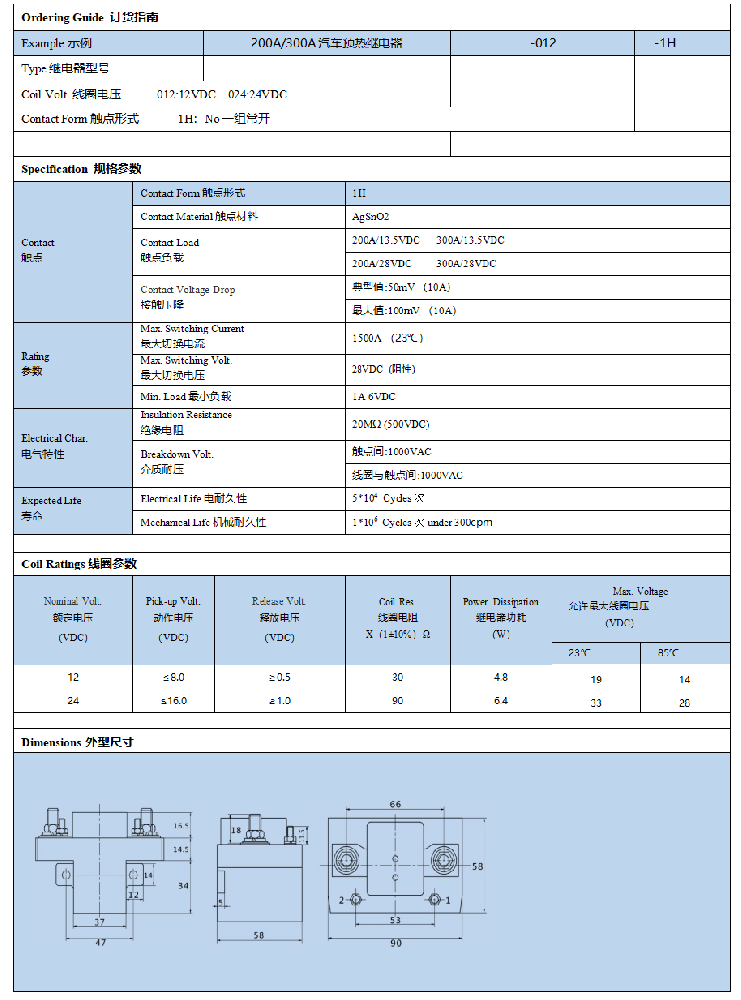
Task: Select the '-012' example cell
Action: click(x=543, y=43)
